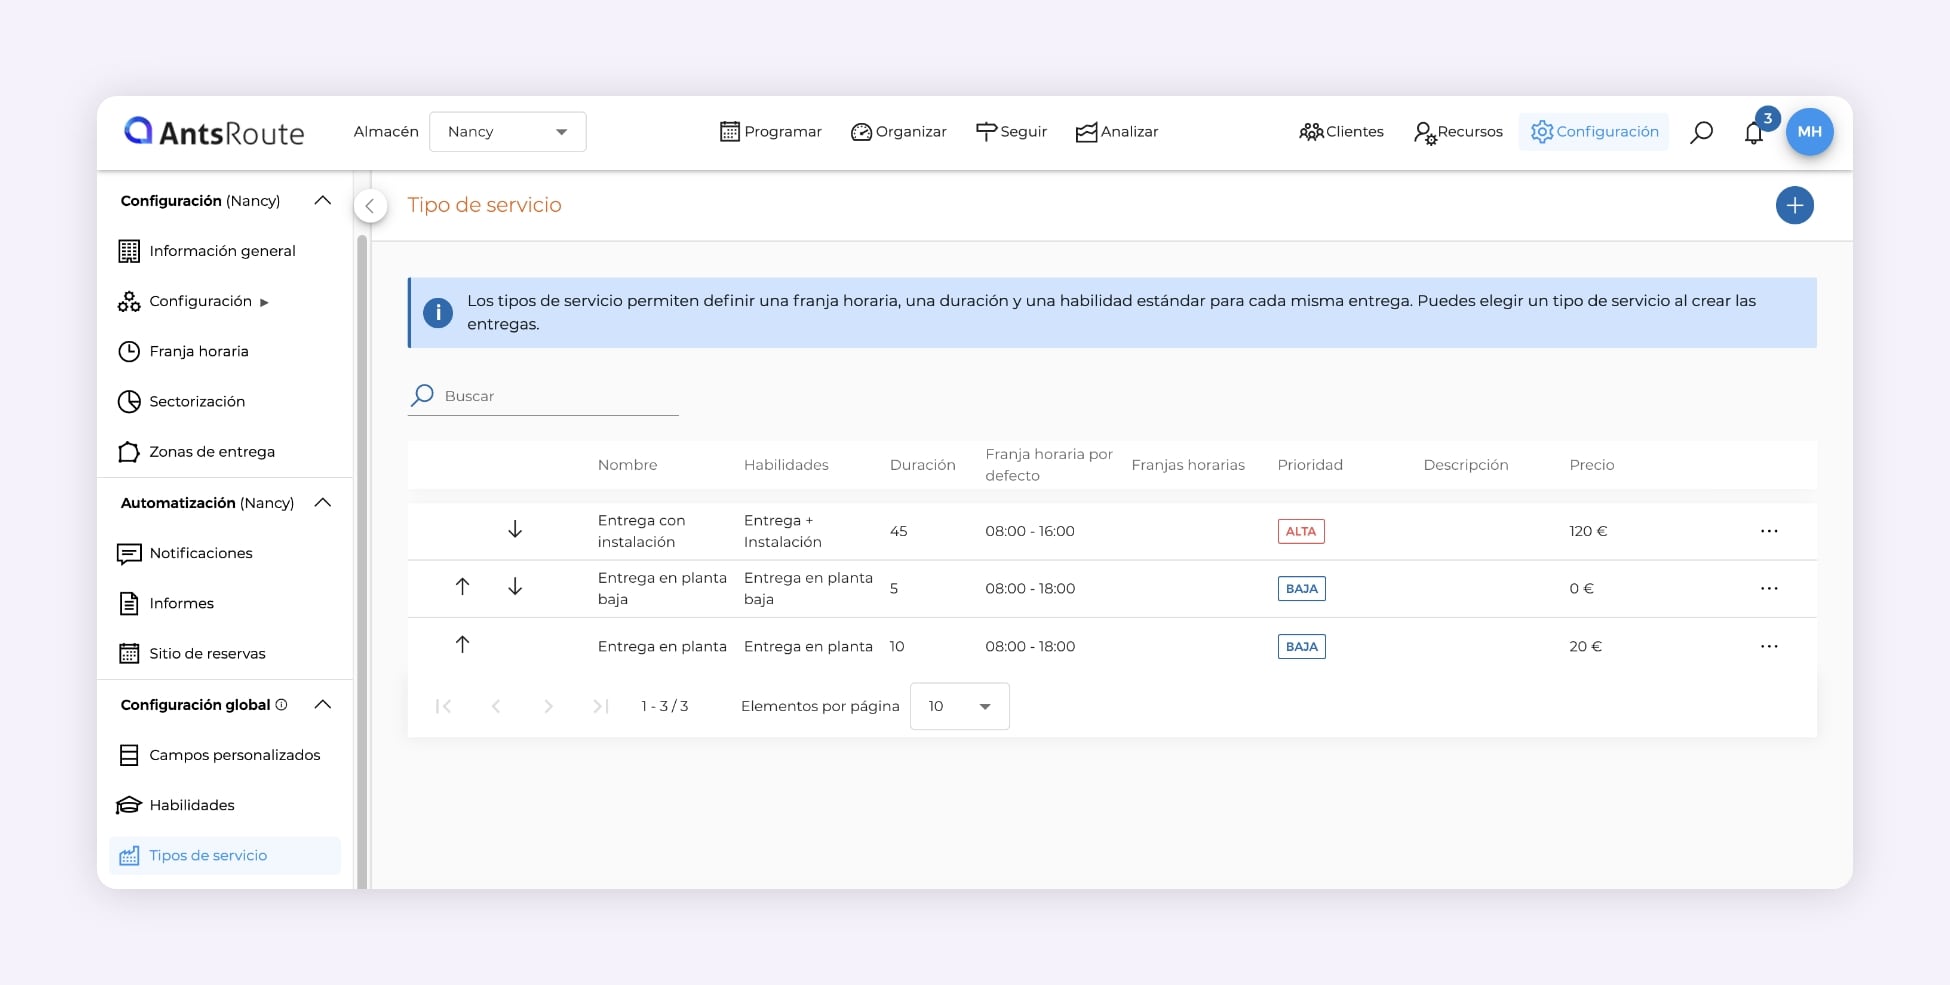
Task: Open the elements per page dropdown
Action: pyautogui.click(x=959, y=706)
